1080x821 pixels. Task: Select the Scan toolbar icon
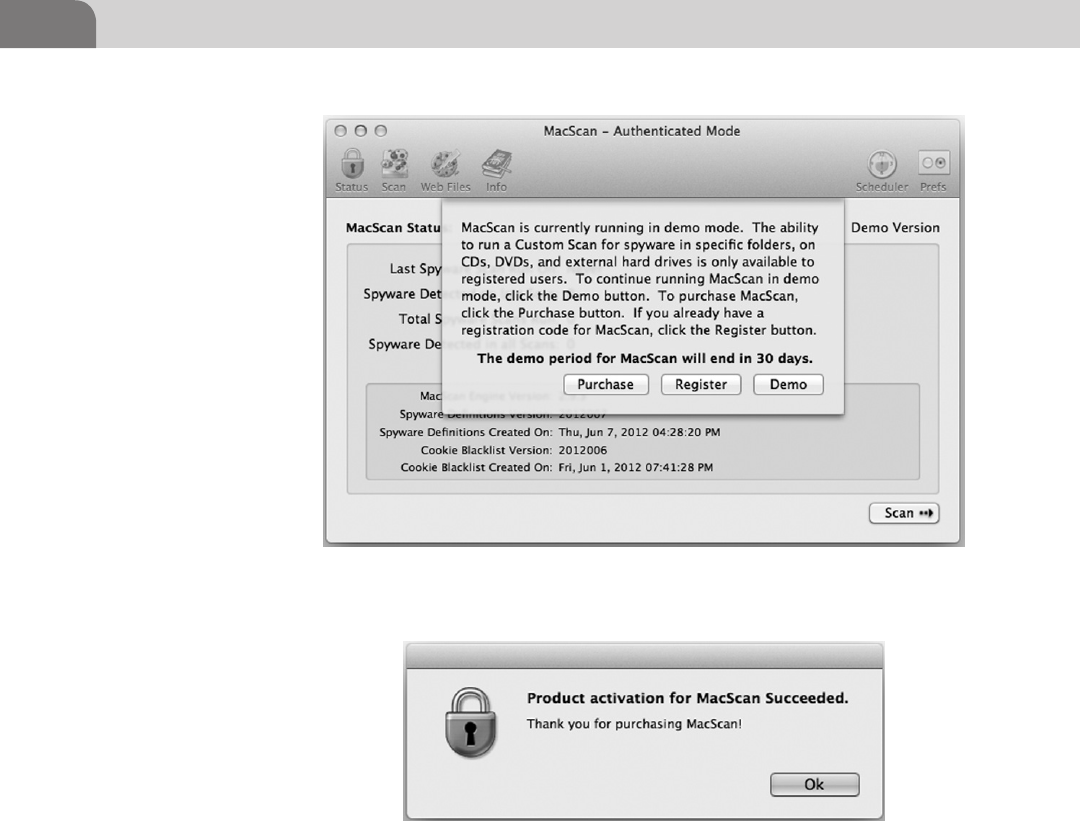coord(394,170)
